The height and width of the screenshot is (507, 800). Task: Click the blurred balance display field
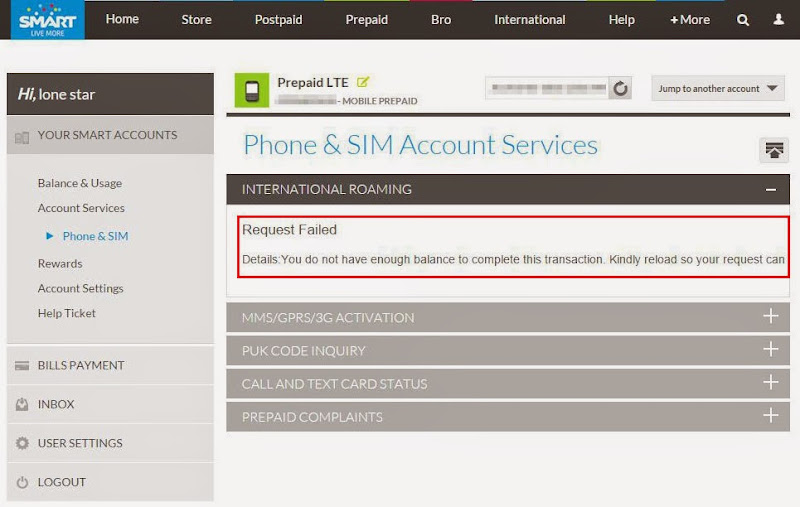click(x=547, y=89)
